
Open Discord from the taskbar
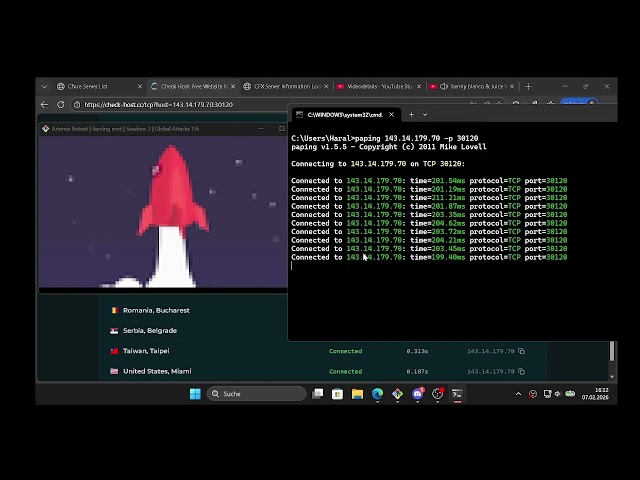(417, 394)
